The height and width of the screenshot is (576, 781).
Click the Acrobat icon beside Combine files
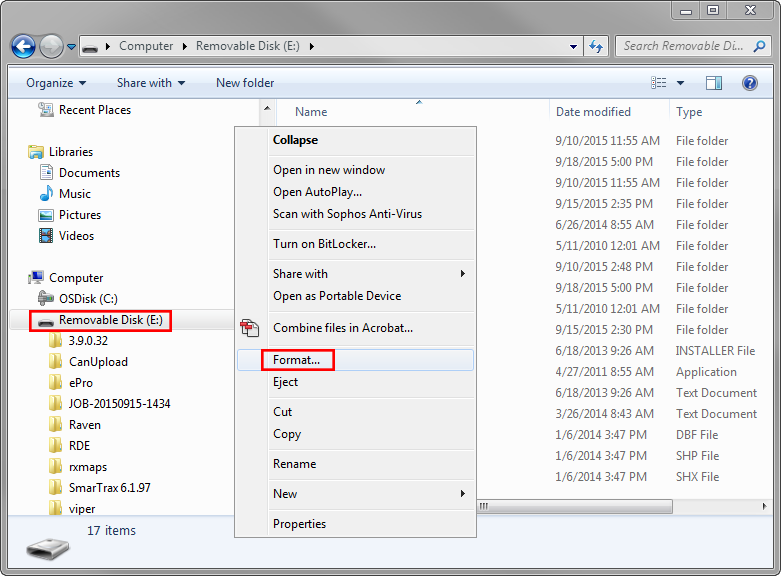coord(250,328)
